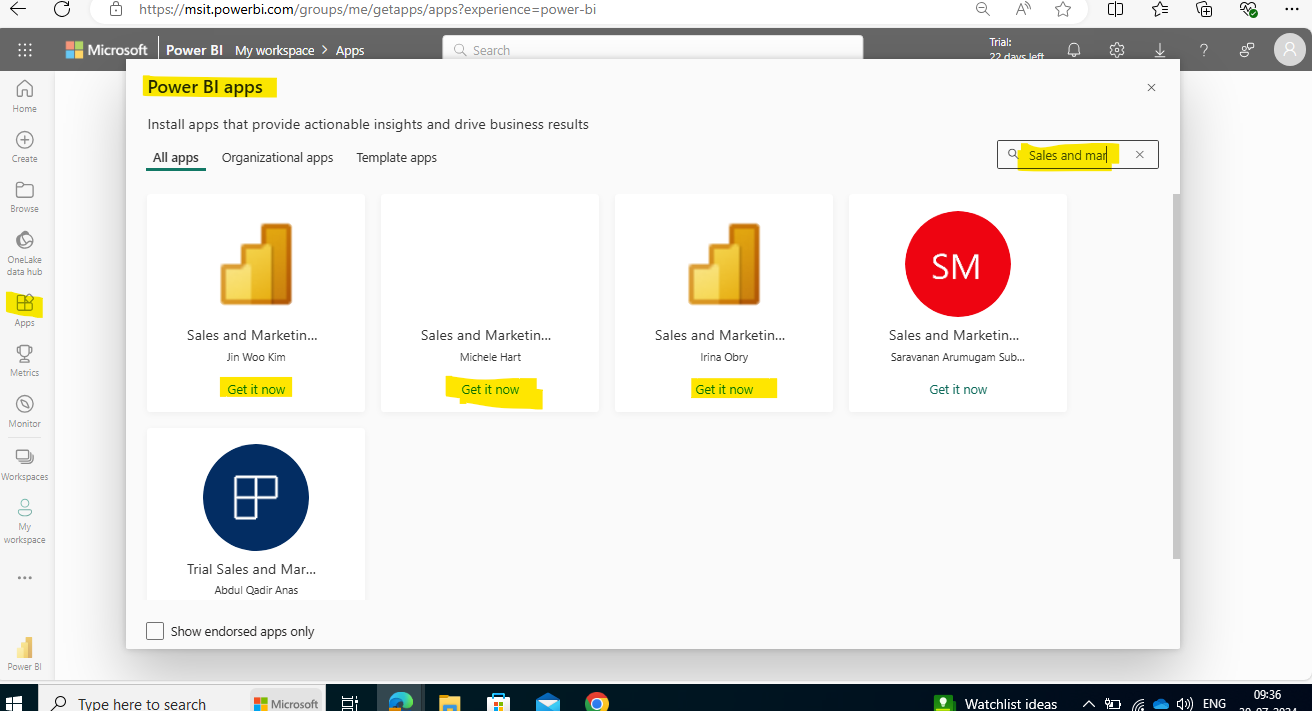This screenshot has height=711, width=1312.
Task: Open the Monitor sidebar item
Action: [x=24, y=411]
